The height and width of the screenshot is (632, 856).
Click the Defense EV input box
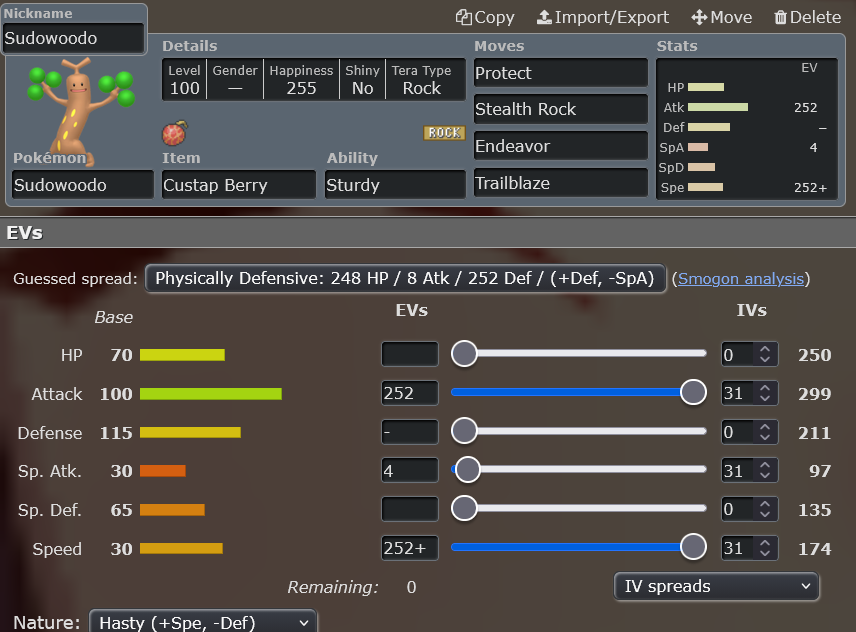[410, 432]
